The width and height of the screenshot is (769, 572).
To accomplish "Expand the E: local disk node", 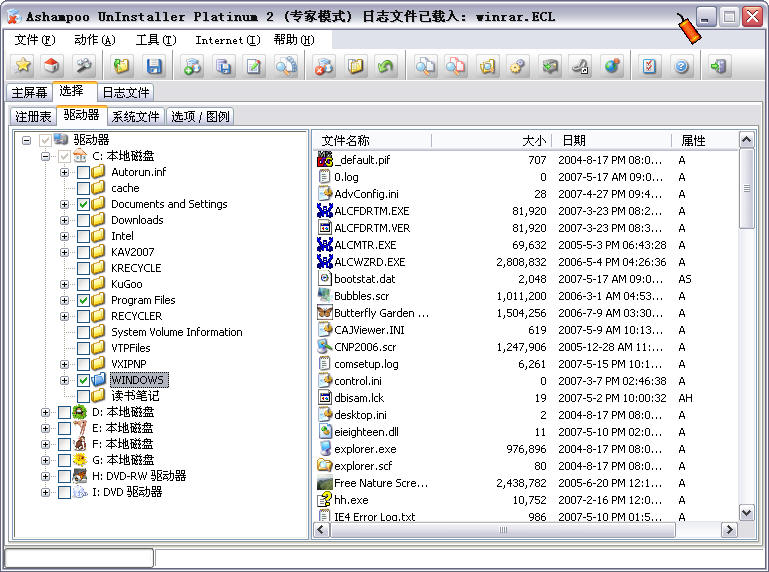I will pos(46,428).
